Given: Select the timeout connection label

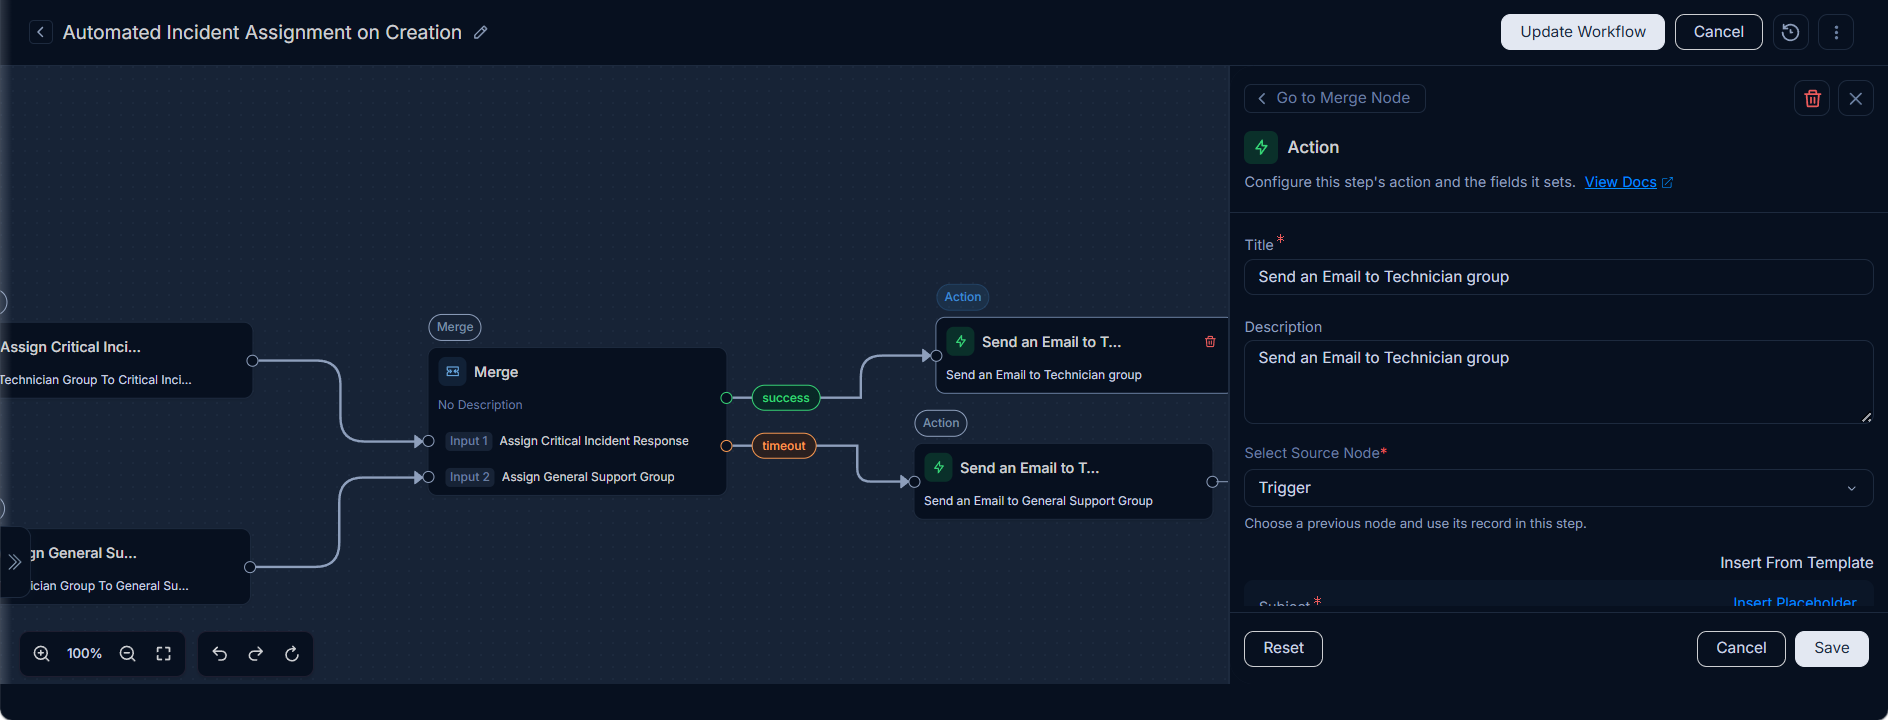Looking at the screenshot, I should (x=784, y=446).
